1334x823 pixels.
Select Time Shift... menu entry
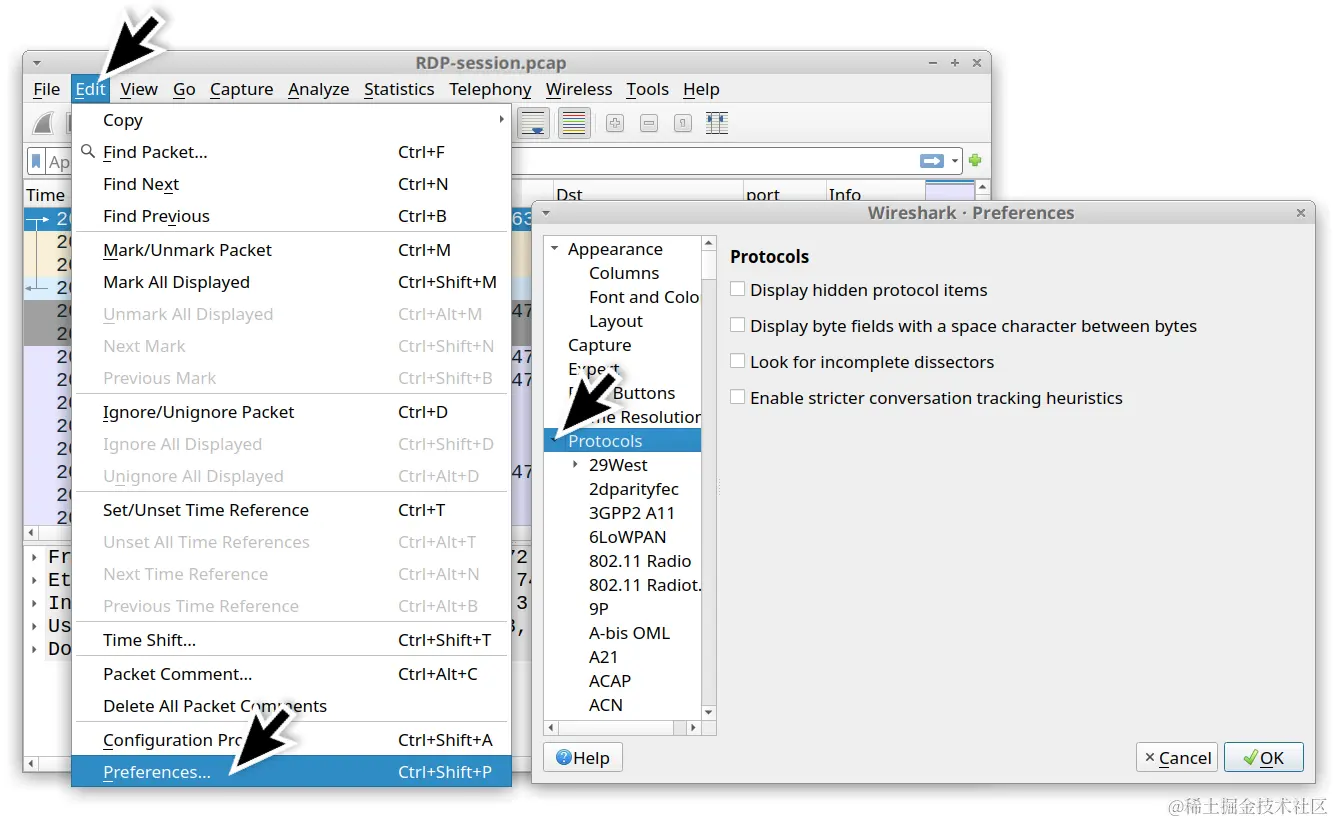(291, 640)
